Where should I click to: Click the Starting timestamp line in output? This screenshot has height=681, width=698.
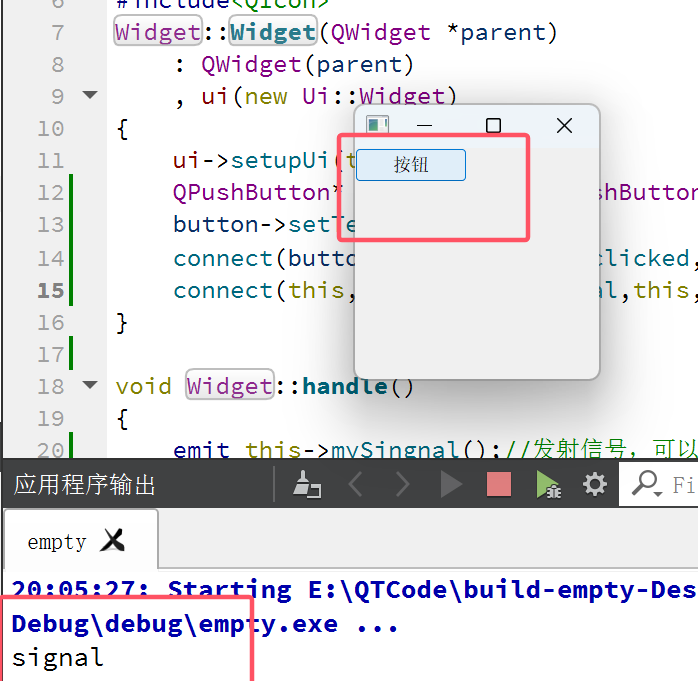tap(354, 590)
